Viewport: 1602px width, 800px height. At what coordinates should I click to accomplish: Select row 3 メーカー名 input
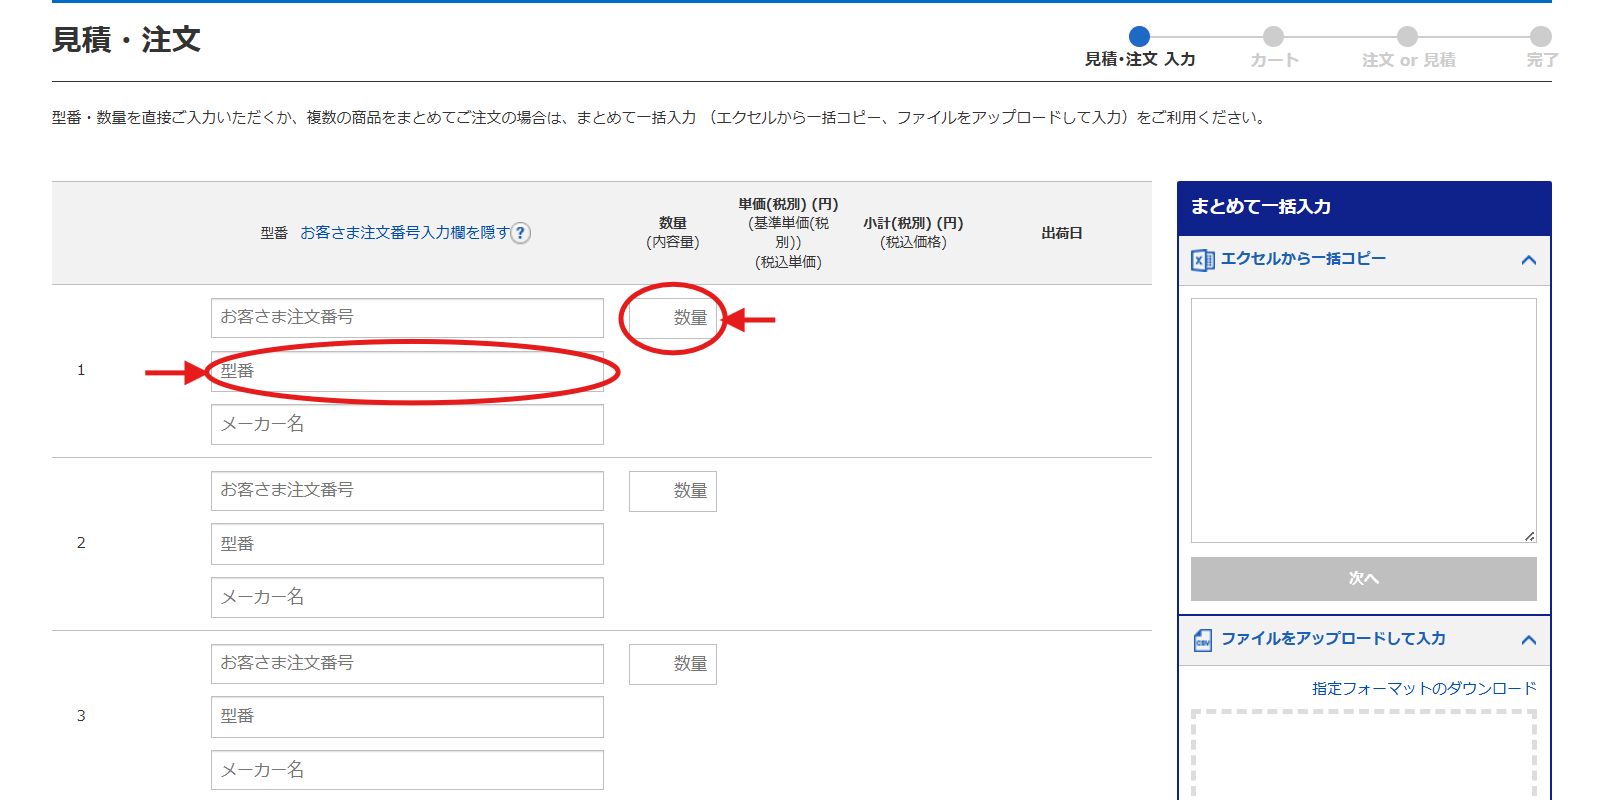coord(407,770)
